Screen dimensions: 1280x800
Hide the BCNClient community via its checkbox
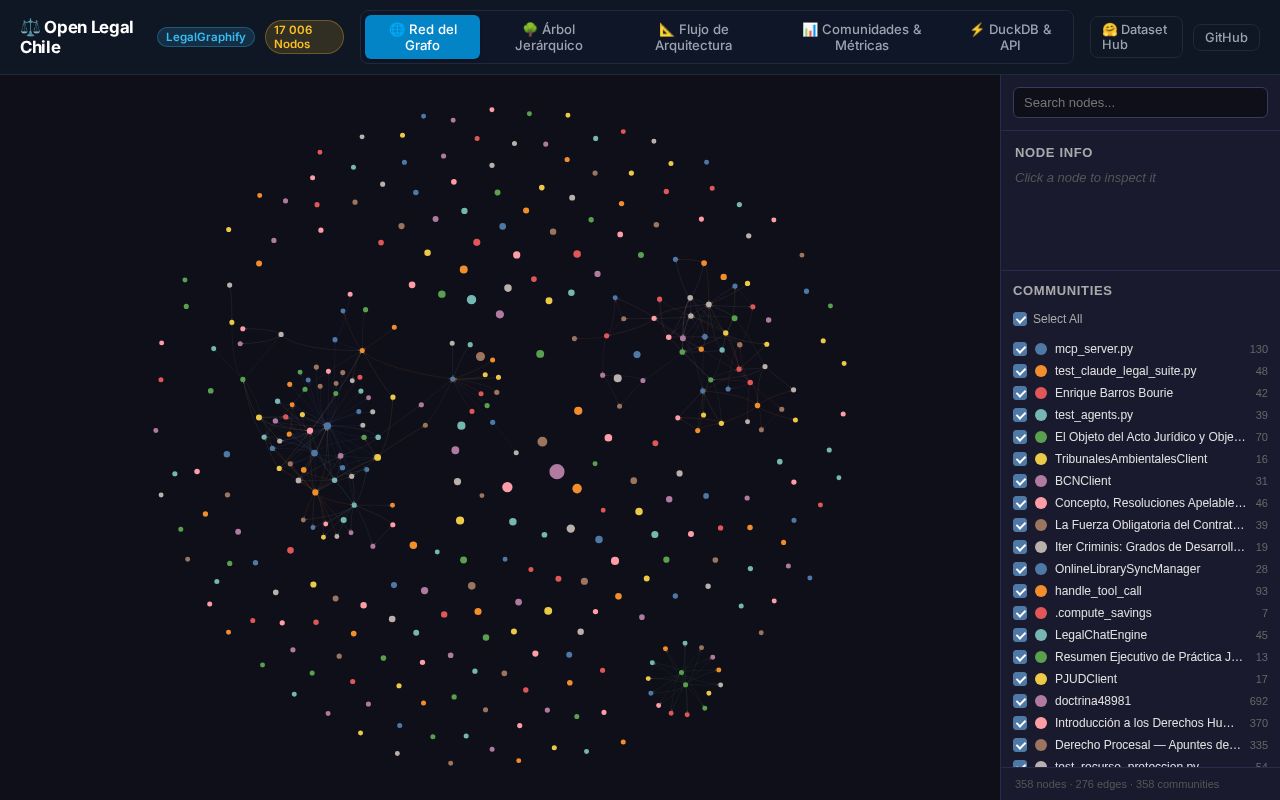pos(1020,481)
